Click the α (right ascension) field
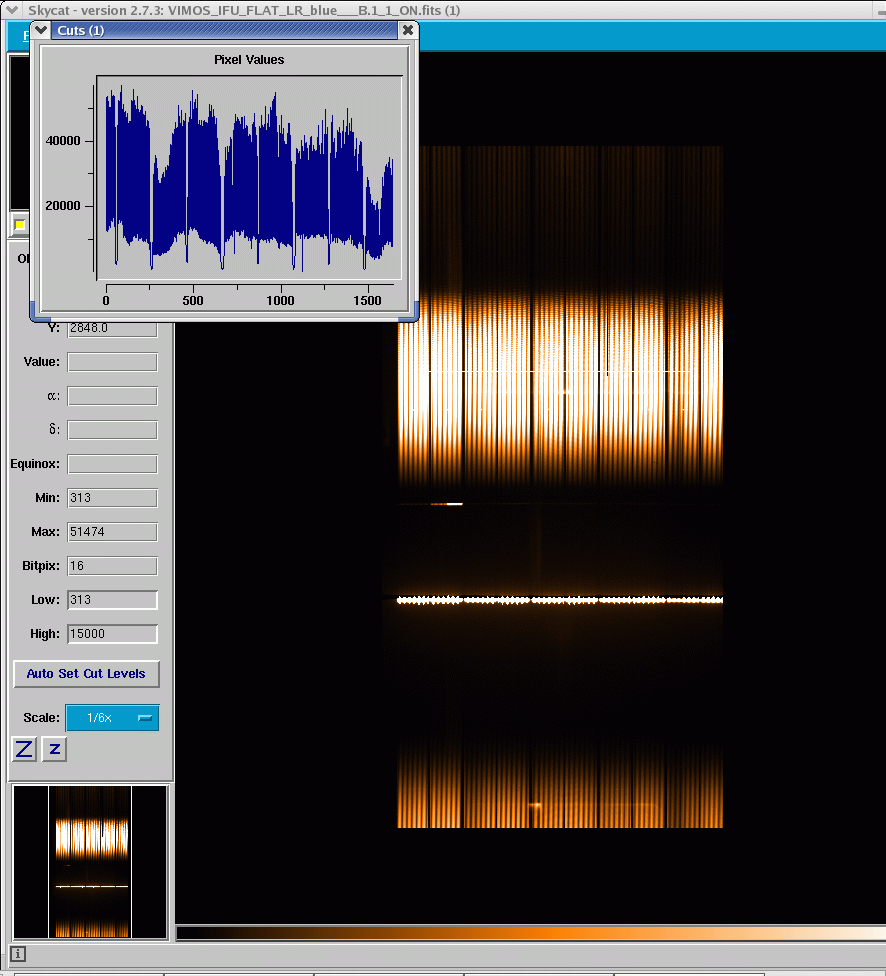Screen dimensions: 886x976 [112, 396]
